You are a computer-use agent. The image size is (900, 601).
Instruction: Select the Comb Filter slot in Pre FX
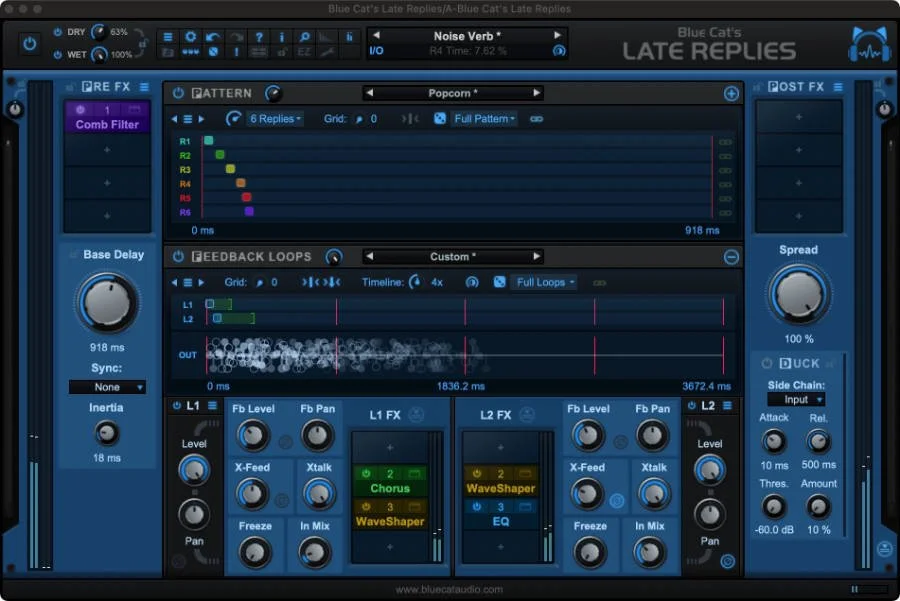tap(107, 117)
